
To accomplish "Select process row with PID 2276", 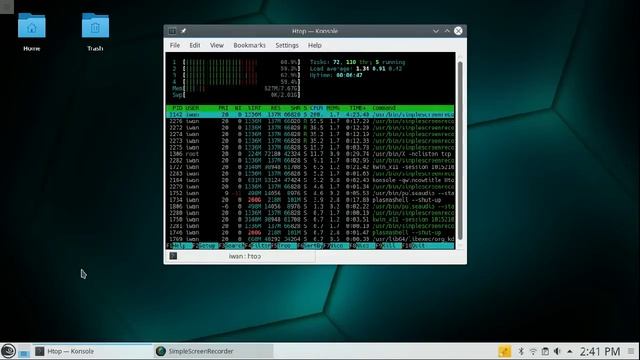I will click(x=310, y=121).
